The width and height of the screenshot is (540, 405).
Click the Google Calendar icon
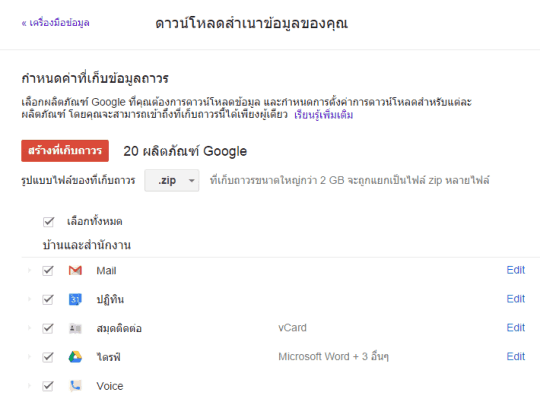75,299
